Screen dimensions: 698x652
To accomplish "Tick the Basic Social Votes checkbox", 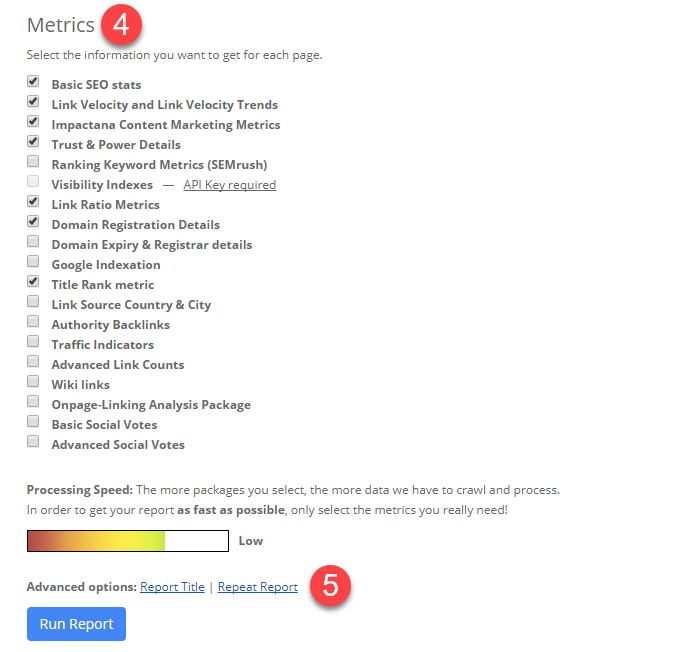I will [x=33, y=421].
